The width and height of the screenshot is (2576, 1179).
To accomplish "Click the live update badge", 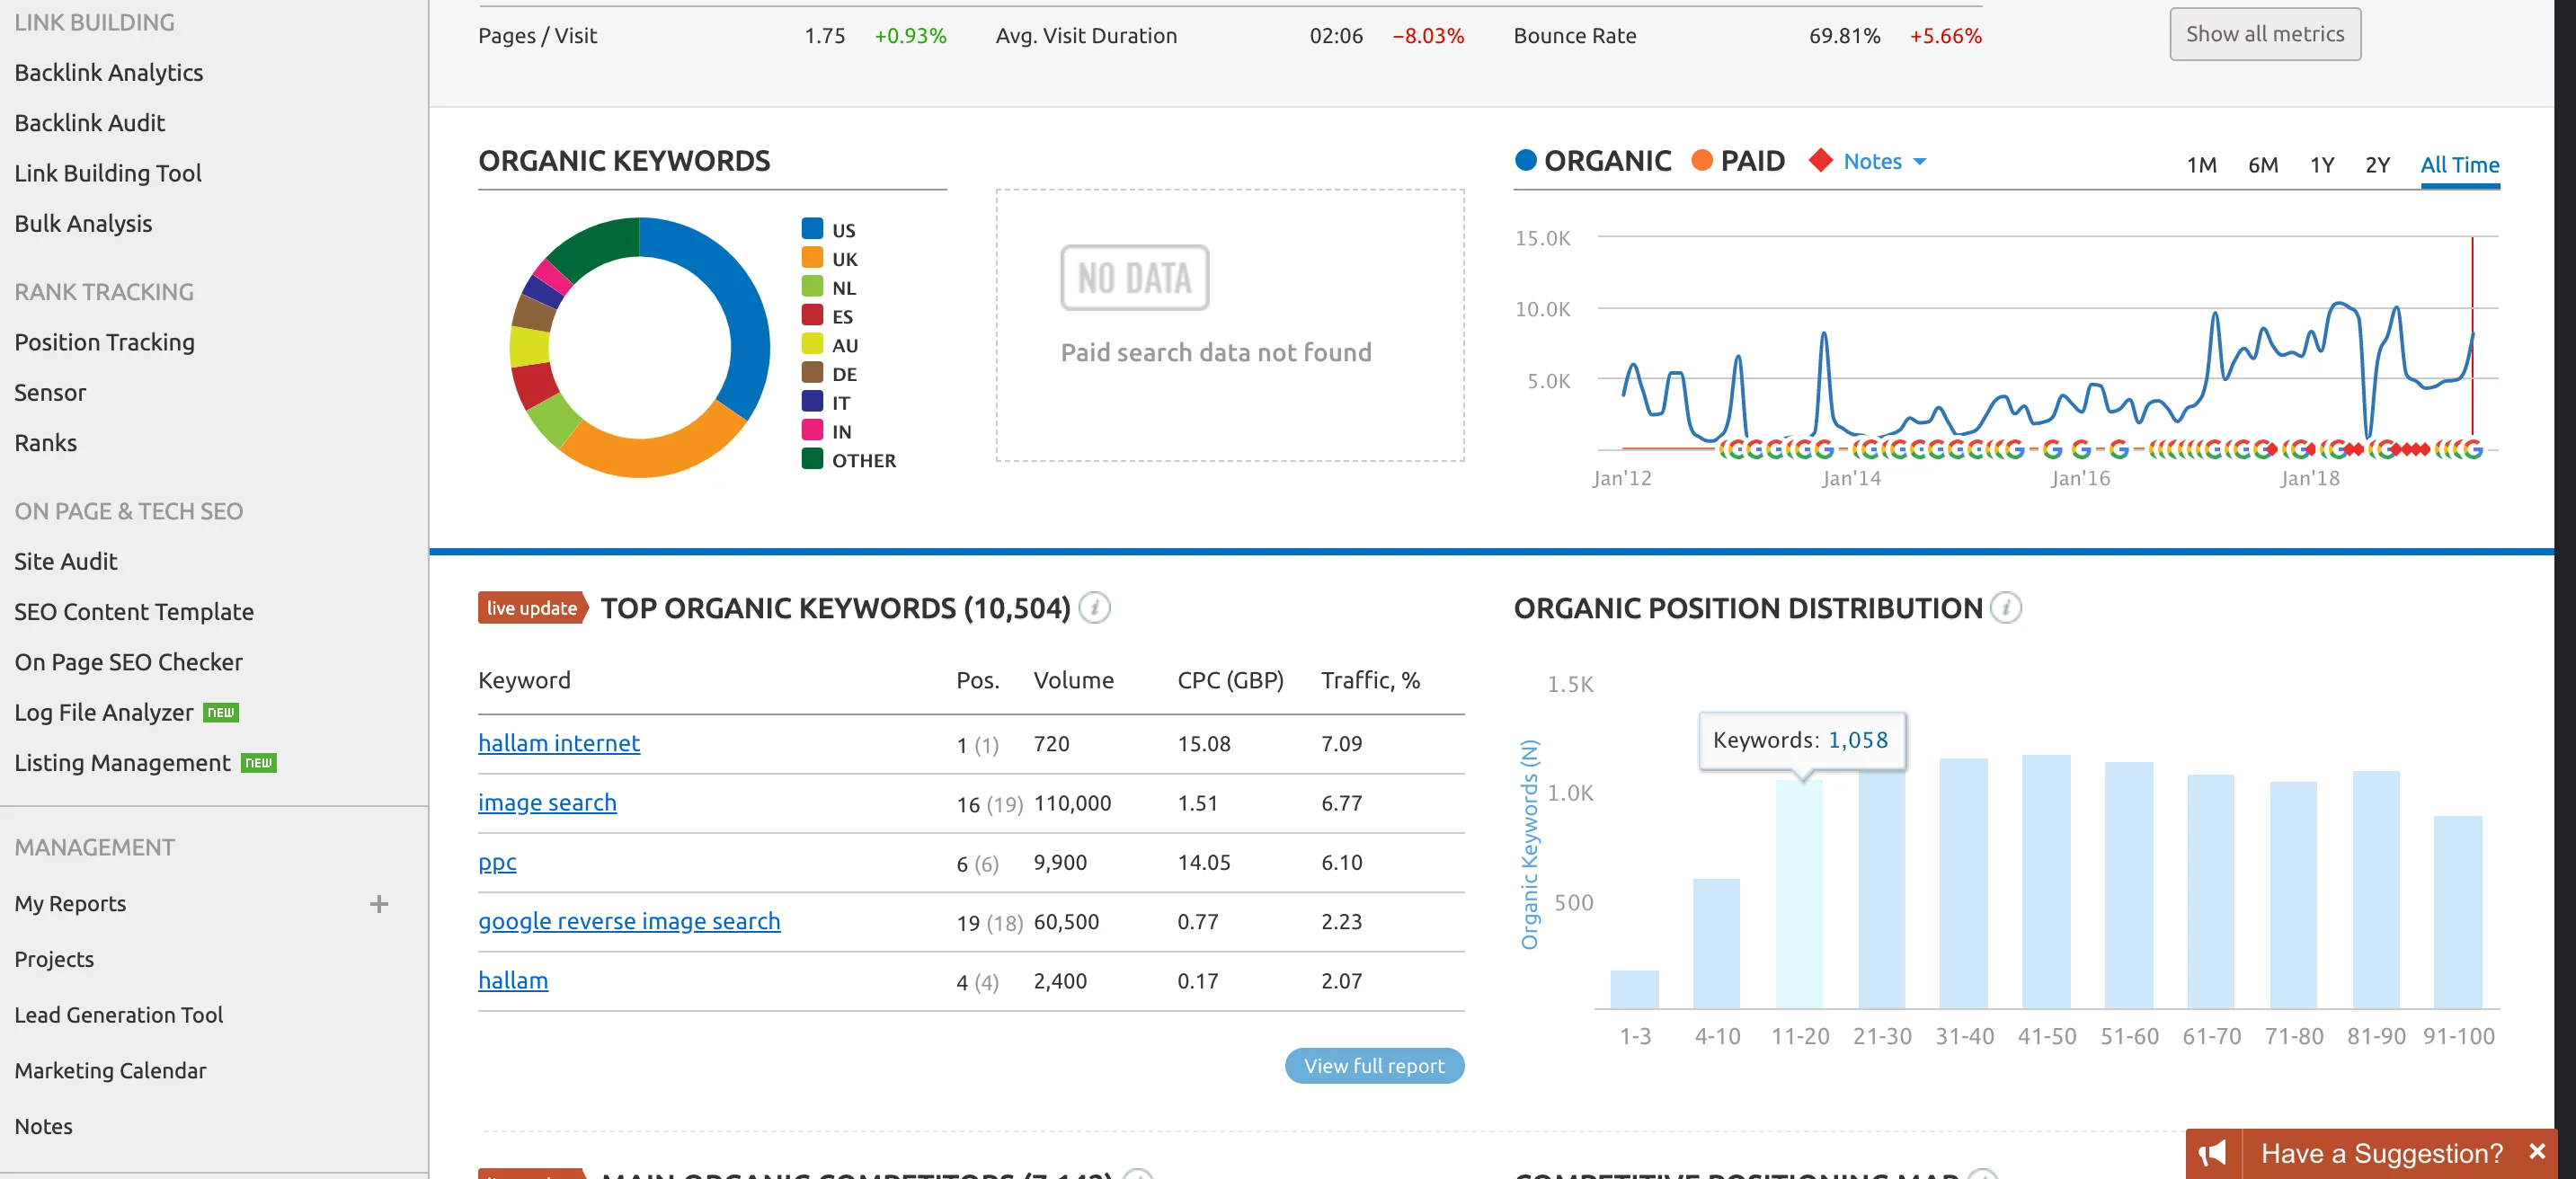I will pos(531,607).
